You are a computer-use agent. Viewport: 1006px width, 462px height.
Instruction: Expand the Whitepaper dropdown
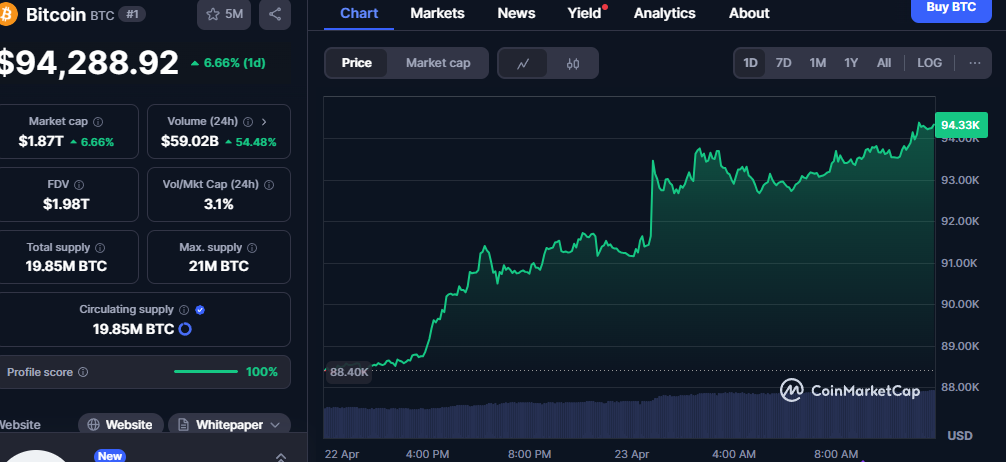point(229,425)
